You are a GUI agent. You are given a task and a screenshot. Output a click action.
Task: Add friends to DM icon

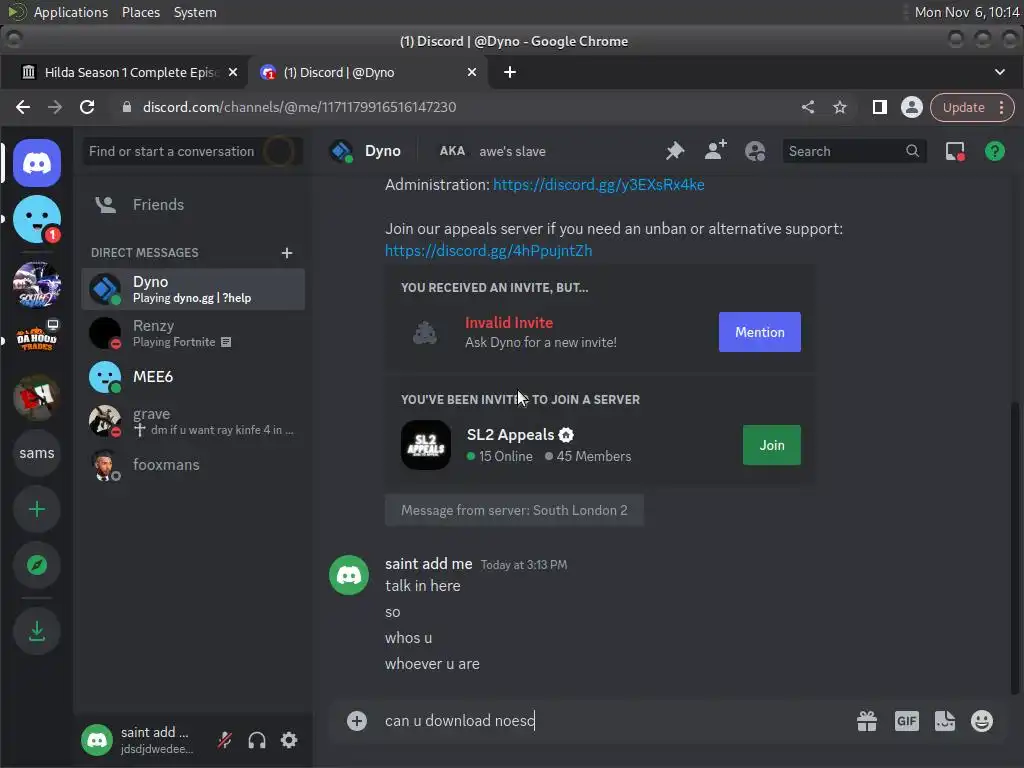pos(716,151)
